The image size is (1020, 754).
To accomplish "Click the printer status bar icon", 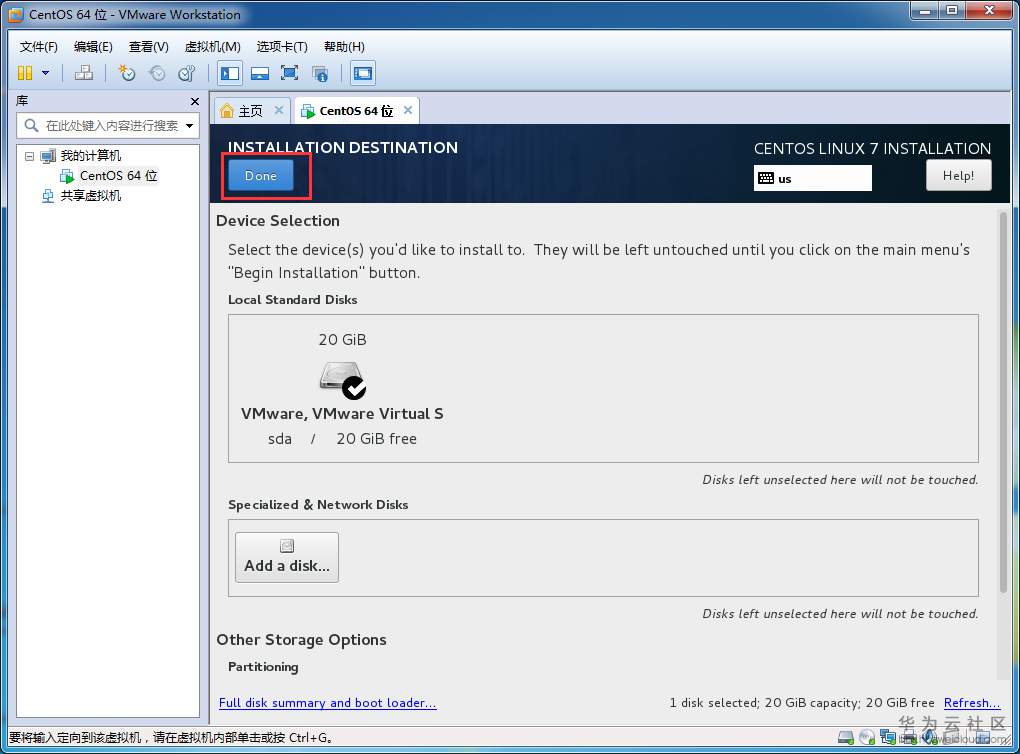I will [x=908, y=738].
